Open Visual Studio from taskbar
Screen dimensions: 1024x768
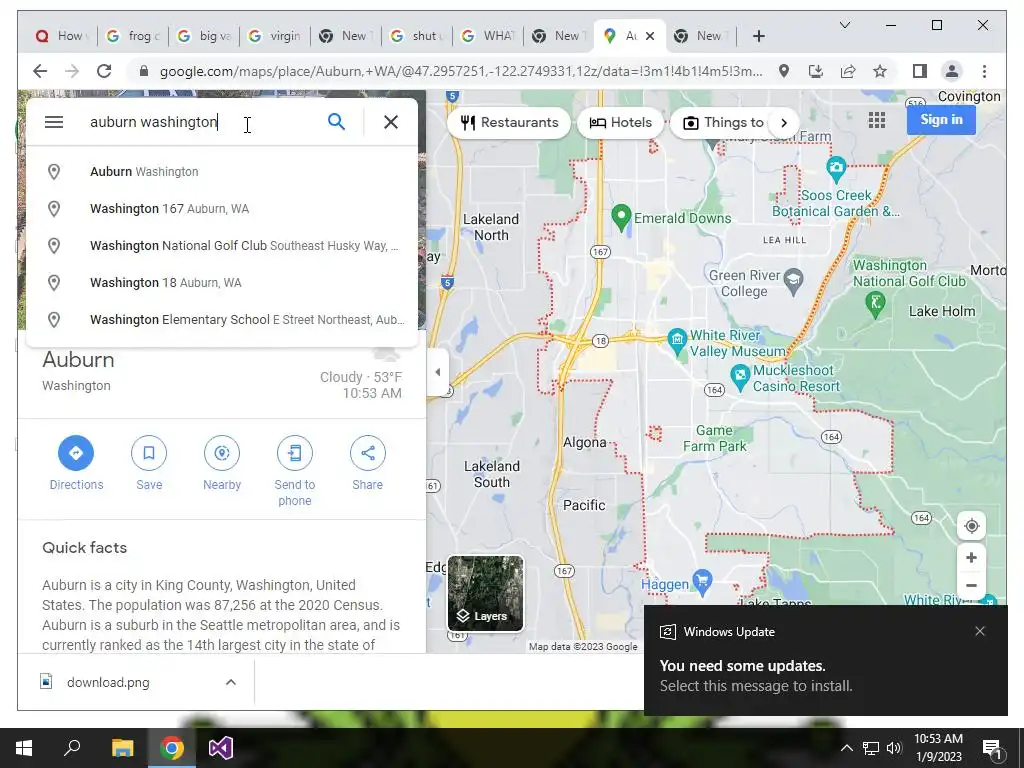click(221, 748)
